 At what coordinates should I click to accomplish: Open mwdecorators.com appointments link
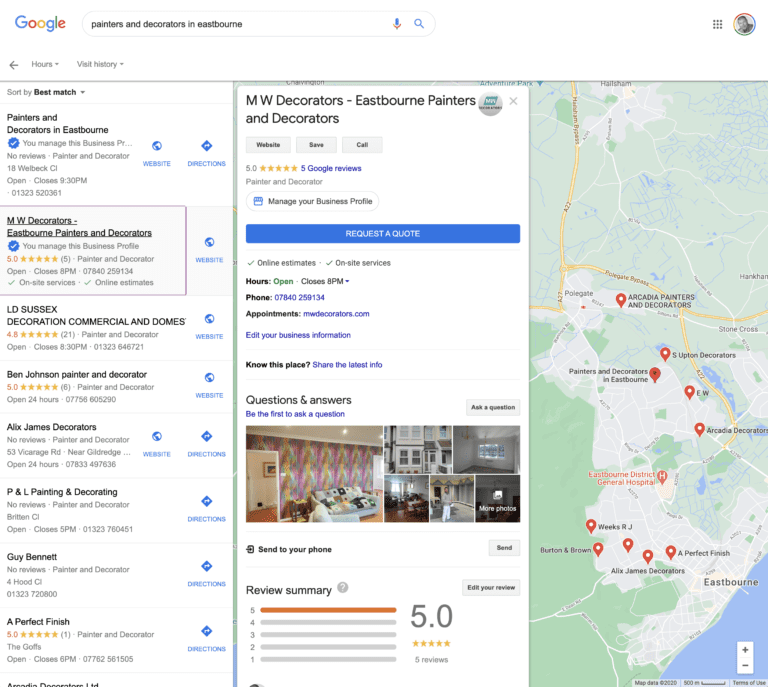coord(336,314)
